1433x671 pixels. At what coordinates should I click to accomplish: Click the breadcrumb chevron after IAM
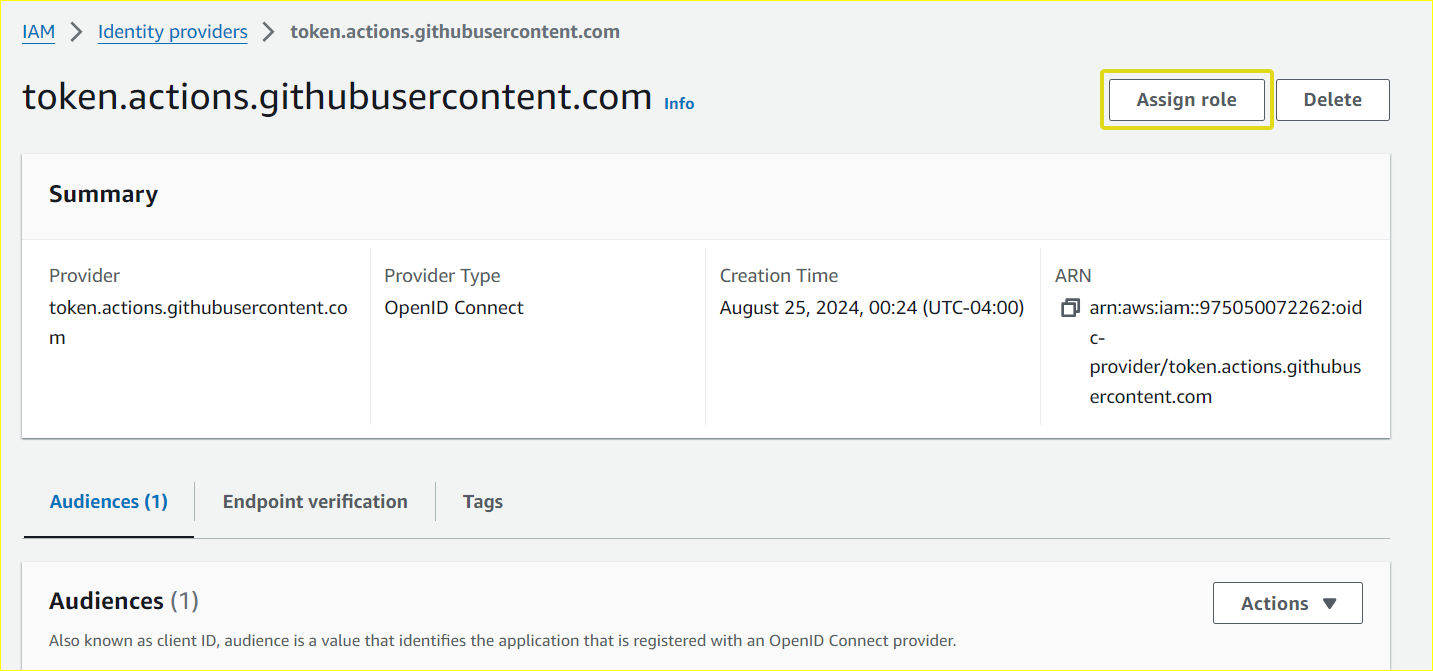[74, 31]
